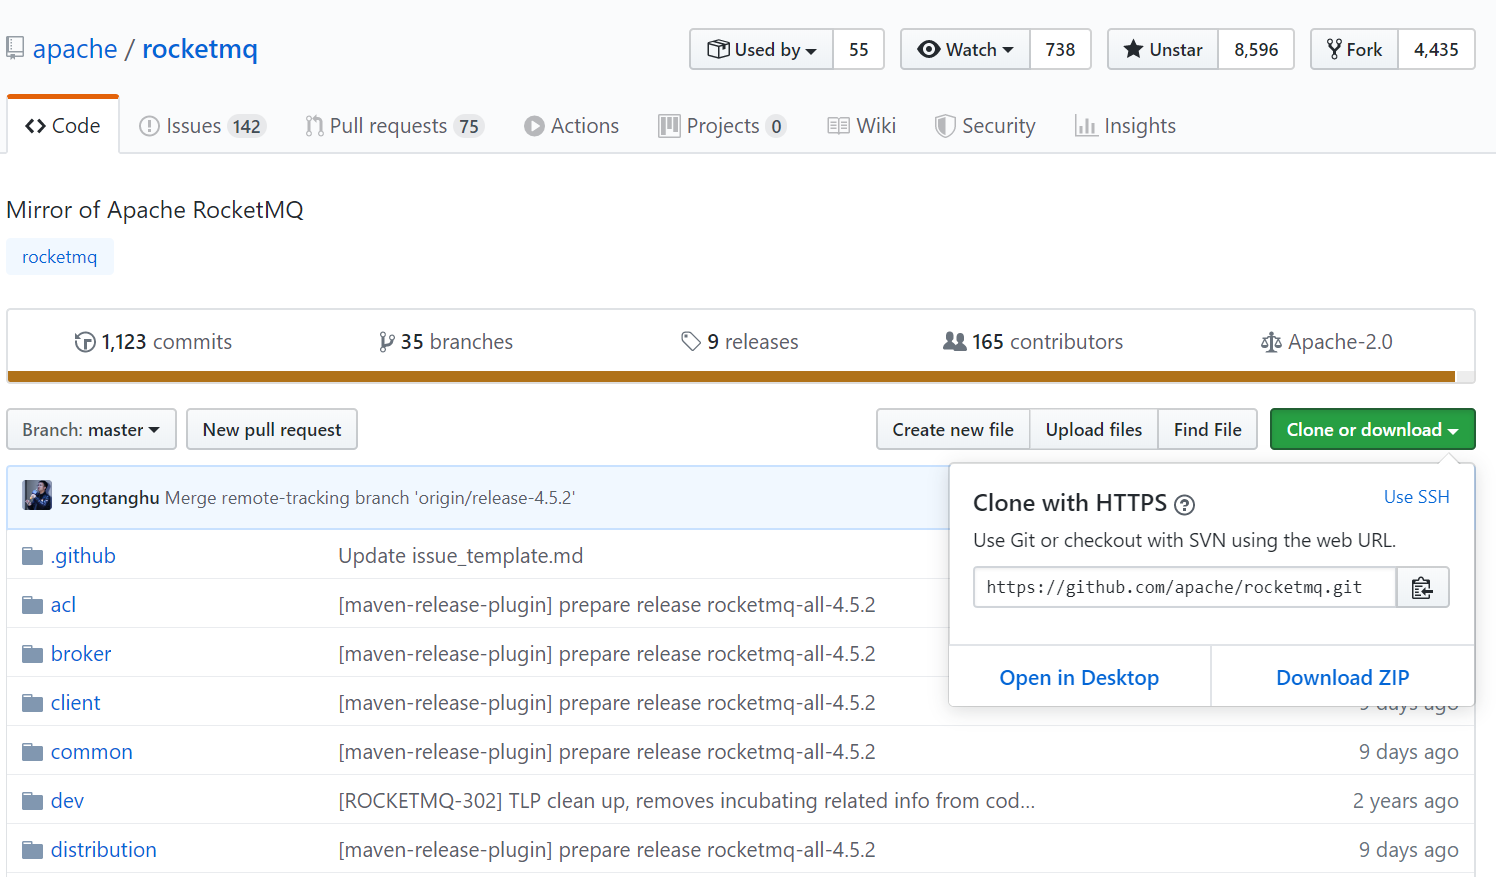The image size is (1496, 877).
Task: Open the 9 releases link
Action: click(x=740, y=342)
